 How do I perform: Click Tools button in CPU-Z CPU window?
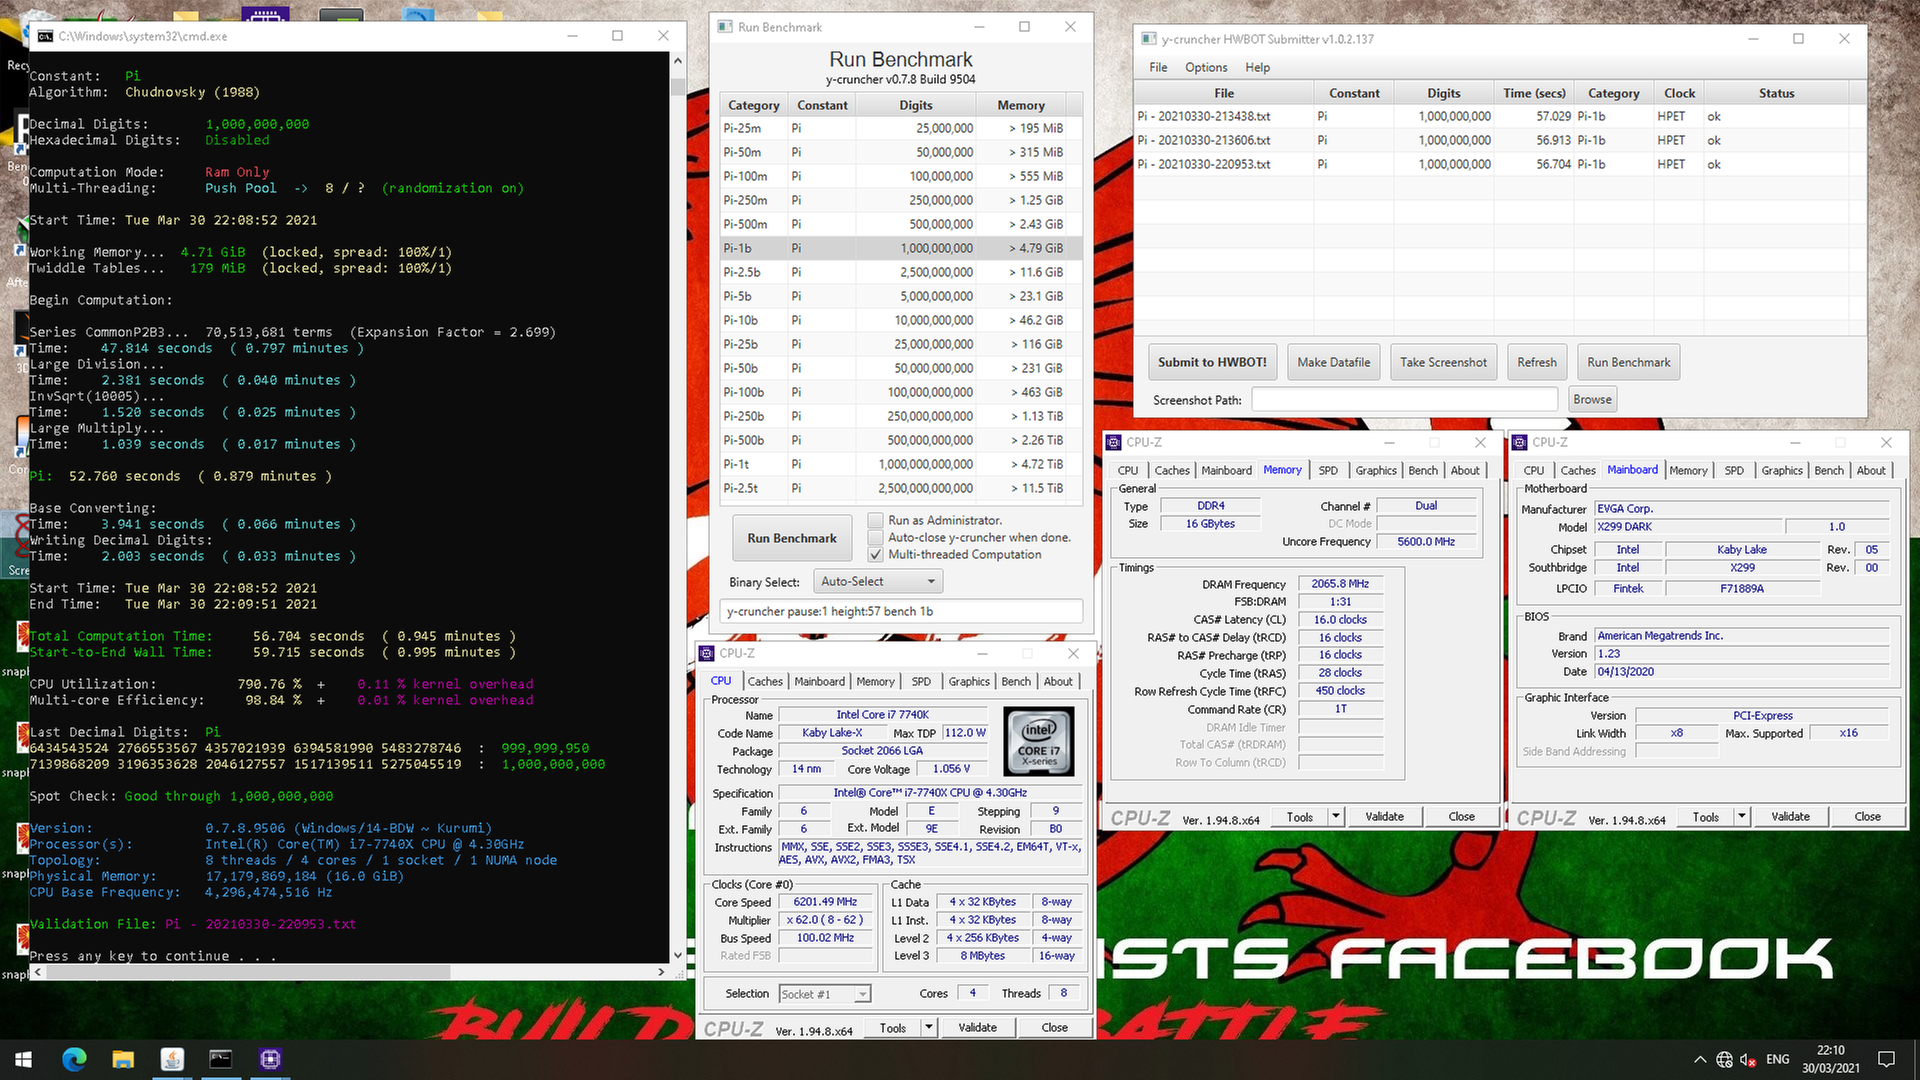(x=892, y=1028)
